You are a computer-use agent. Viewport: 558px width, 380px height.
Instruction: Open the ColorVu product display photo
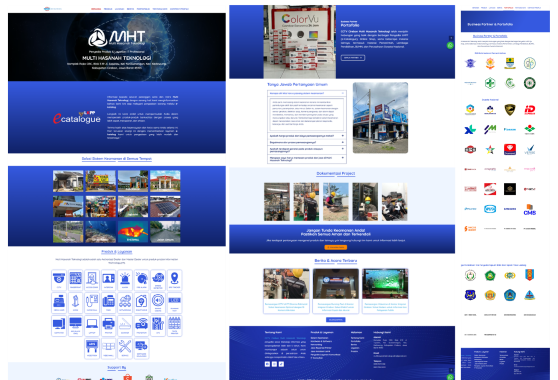pyautogui.click(x=300, y=42)
